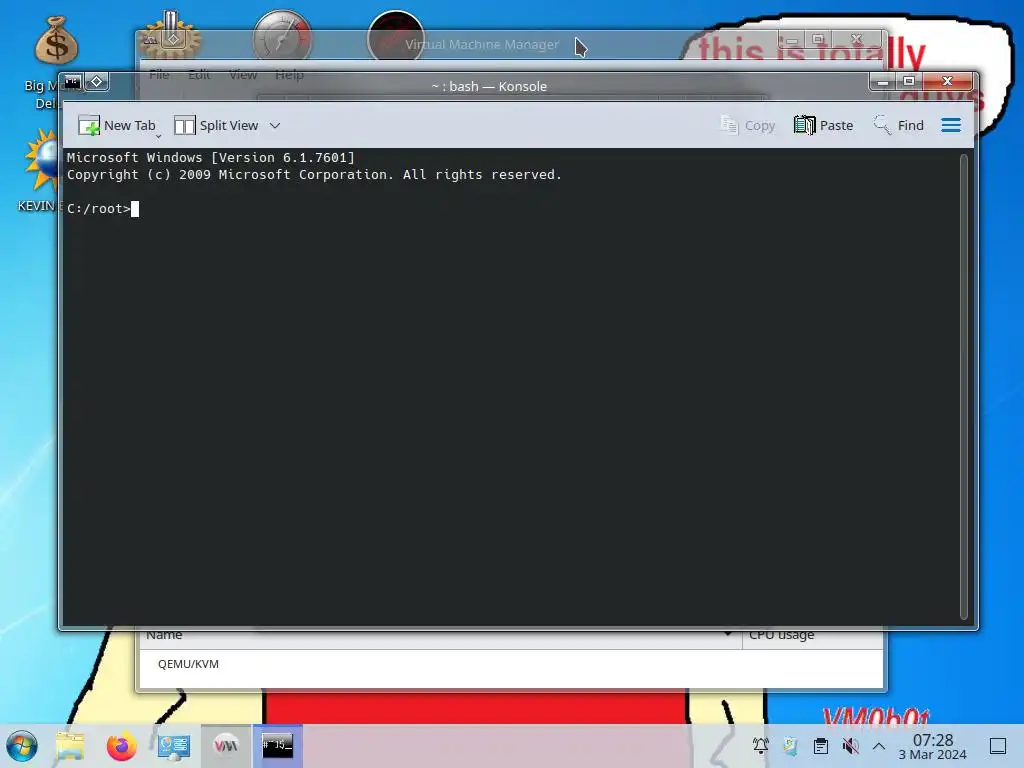The width and height of the screenshot is (1024, 768).
Task: Click the show desktop button
Action: coord(998,746)
